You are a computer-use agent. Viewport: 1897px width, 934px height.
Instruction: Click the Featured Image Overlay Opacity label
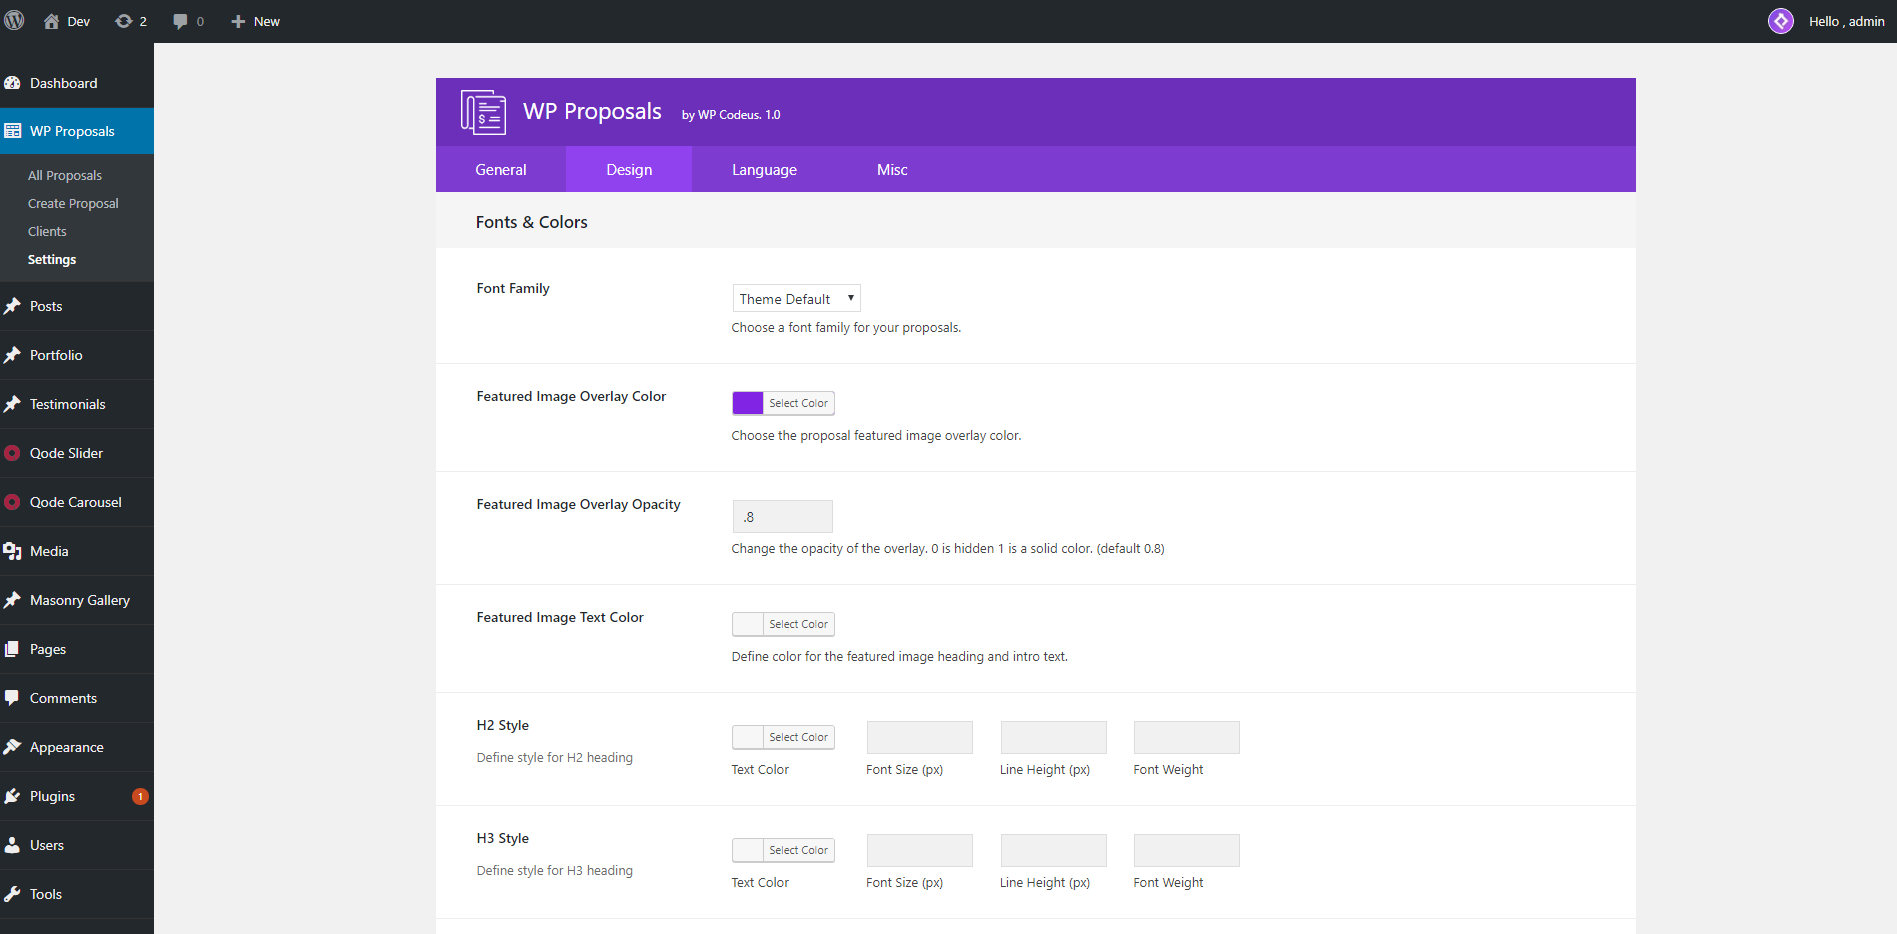tap(578, 504)
